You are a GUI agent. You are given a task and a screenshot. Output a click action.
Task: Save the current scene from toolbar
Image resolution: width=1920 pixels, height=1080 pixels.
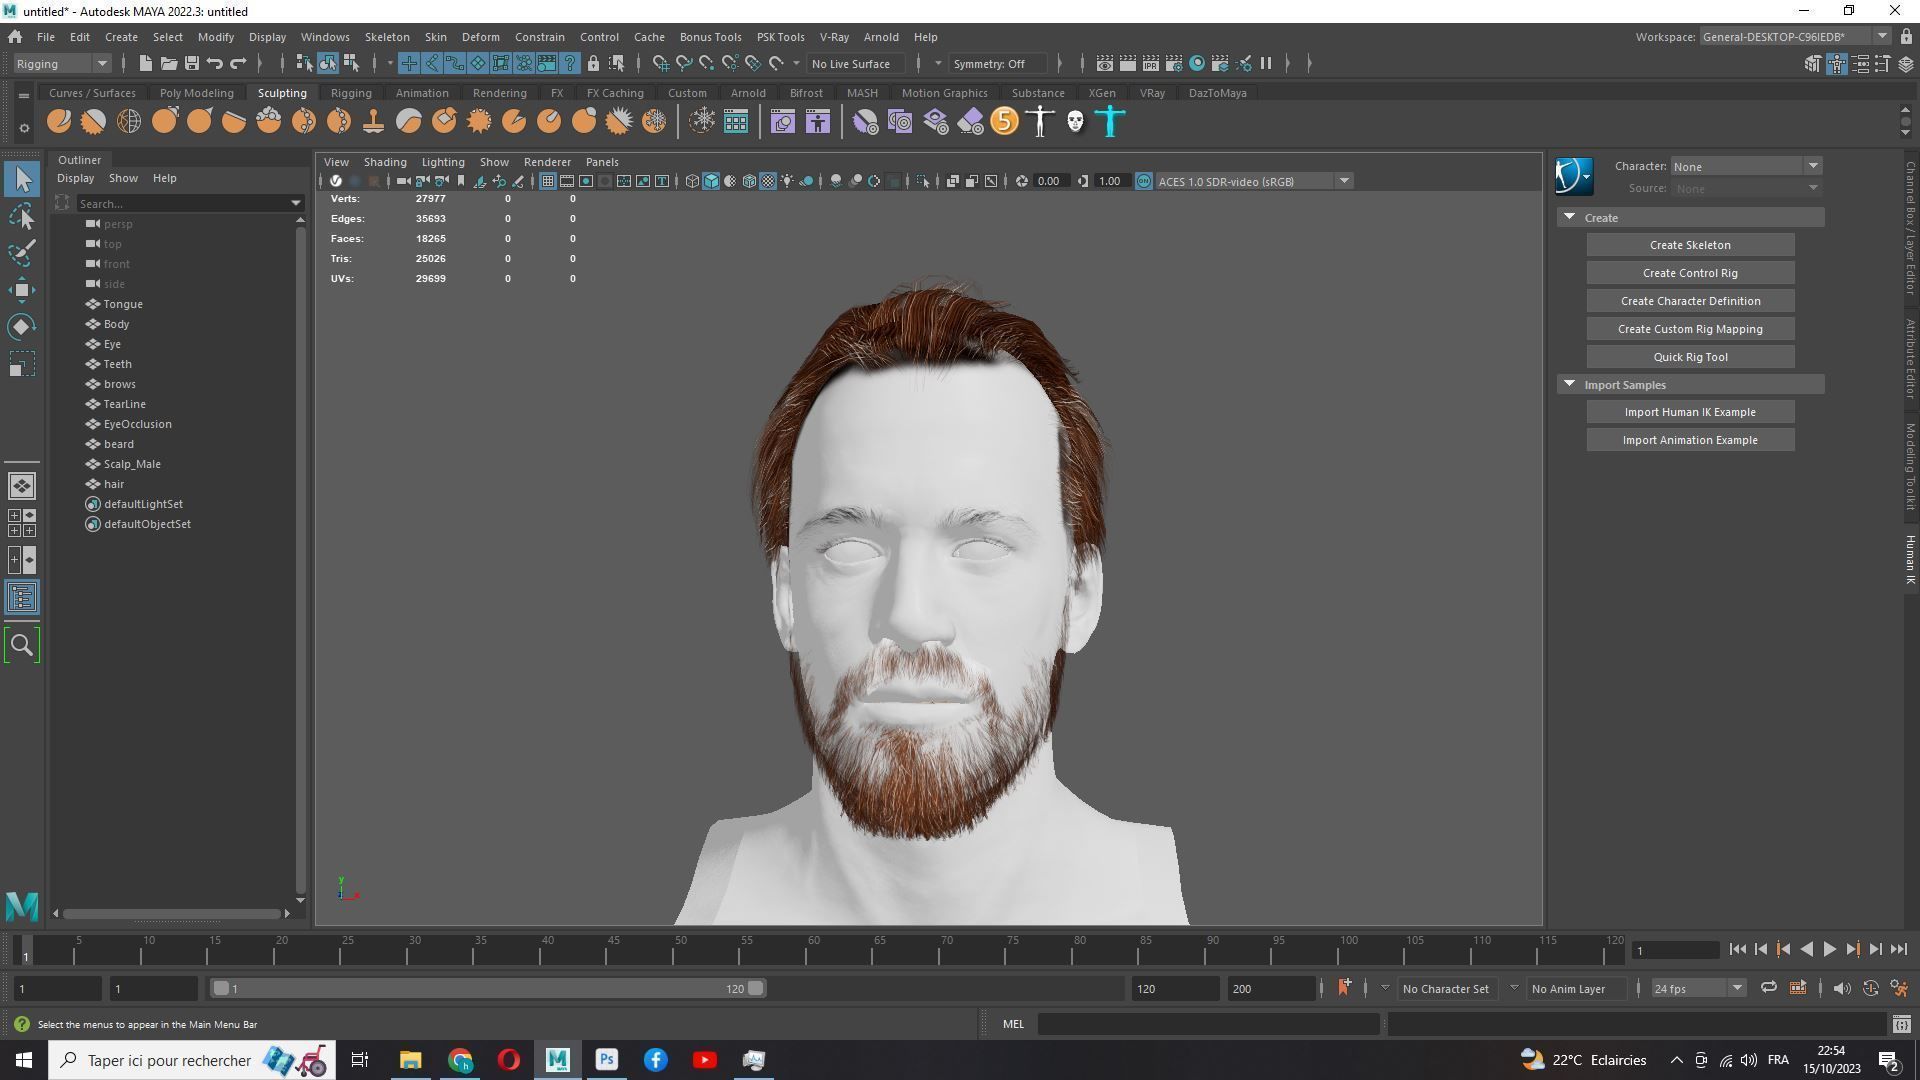[191, 63]
